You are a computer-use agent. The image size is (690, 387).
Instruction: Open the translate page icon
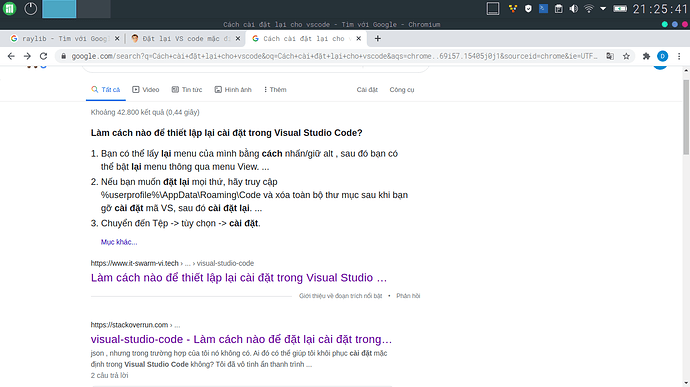pyautogui.click(x=610, y=56)
